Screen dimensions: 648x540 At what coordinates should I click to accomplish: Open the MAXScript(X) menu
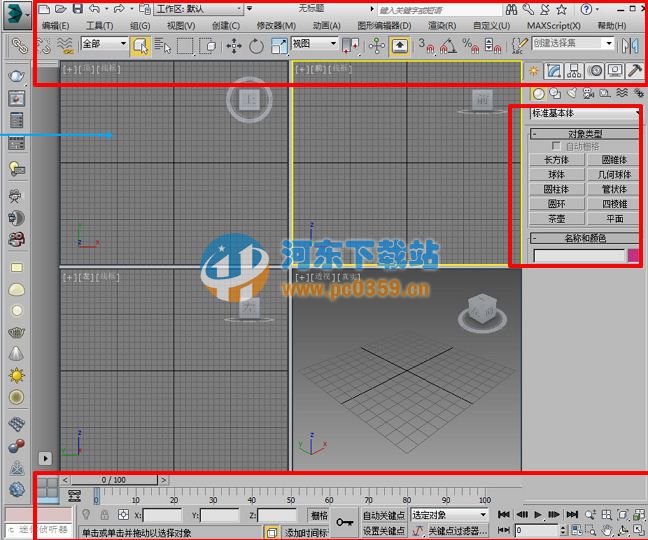[x=553, y=26]
